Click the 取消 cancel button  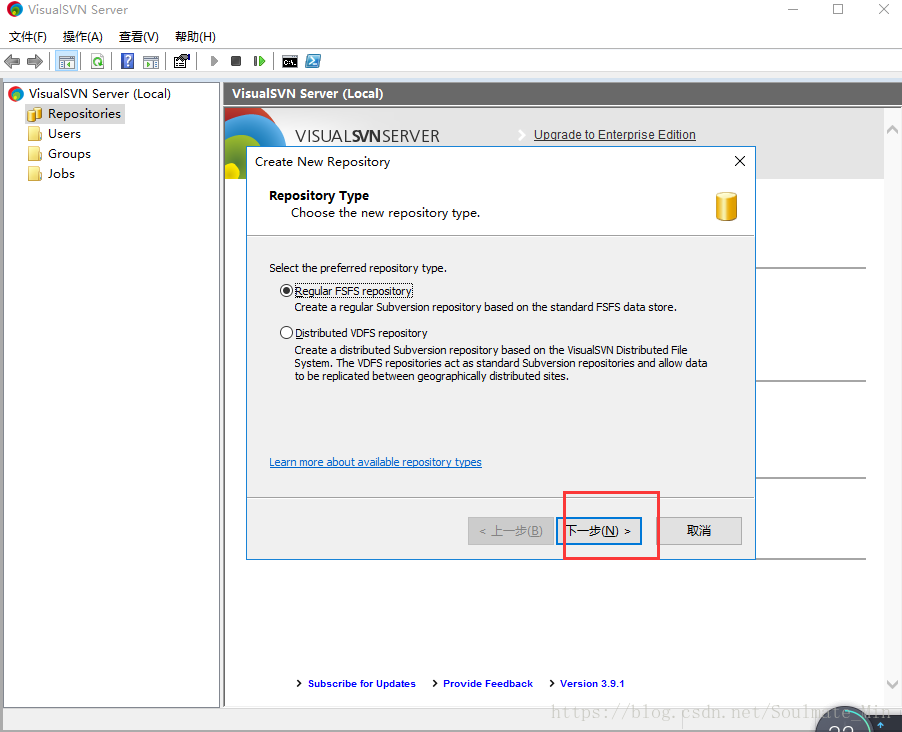pyautogui.click(x=700, y=531)
